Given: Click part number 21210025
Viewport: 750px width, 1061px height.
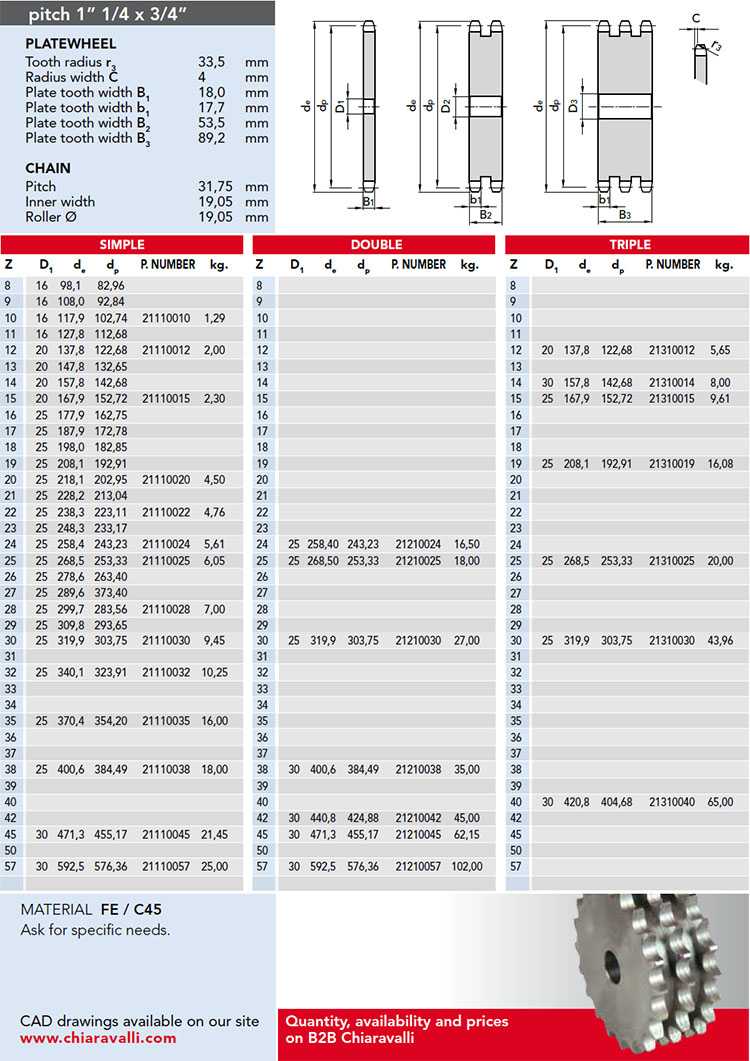Looking at the screenshot, I should pos(418,561).
